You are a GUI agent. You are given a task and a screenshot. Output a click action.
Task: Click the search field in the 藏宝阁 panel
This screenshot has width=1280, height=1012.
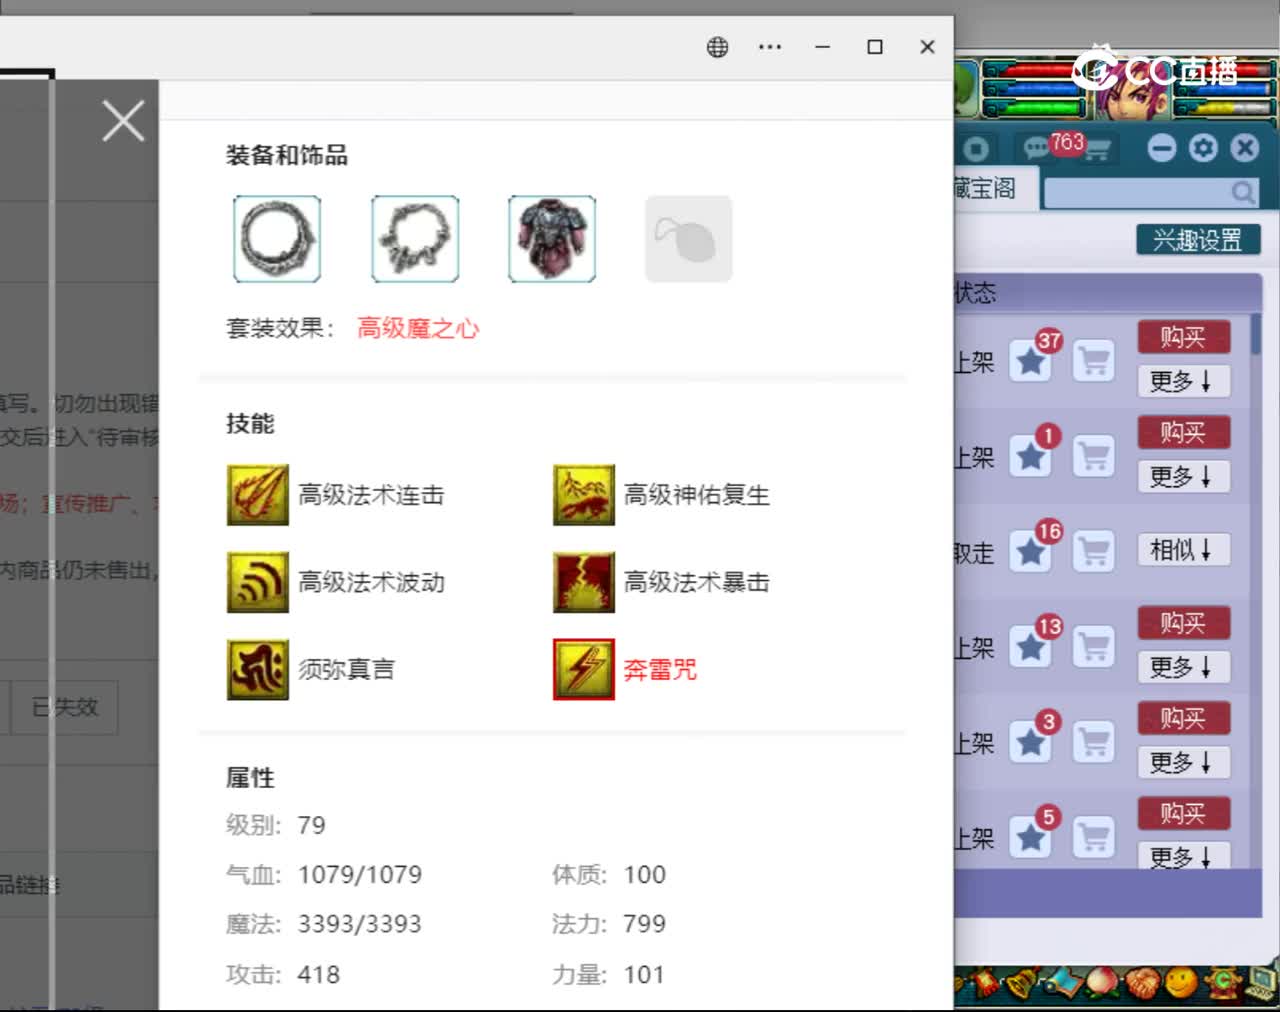[1150, 191]
